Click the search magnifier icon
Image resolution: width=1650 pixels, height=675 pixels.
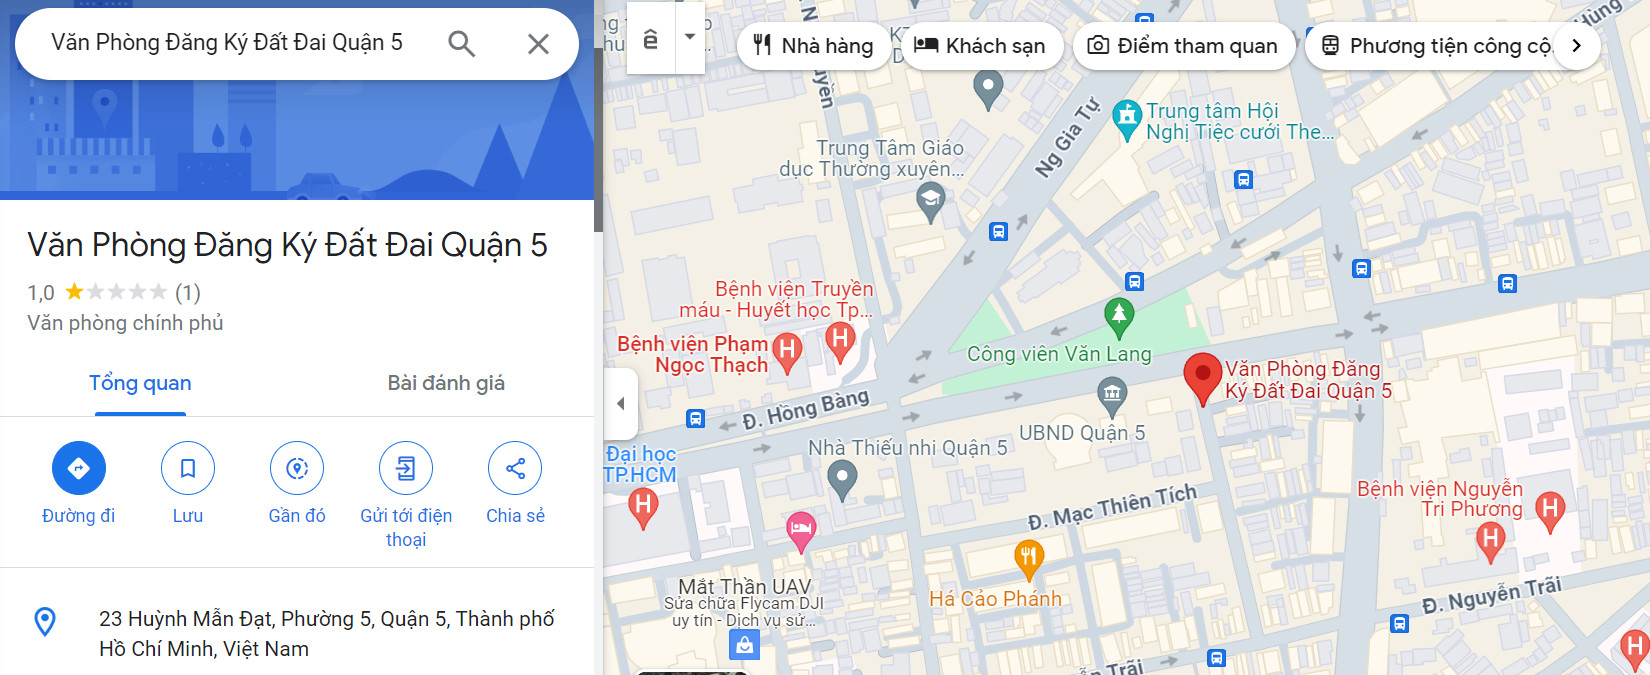[461, 43]
